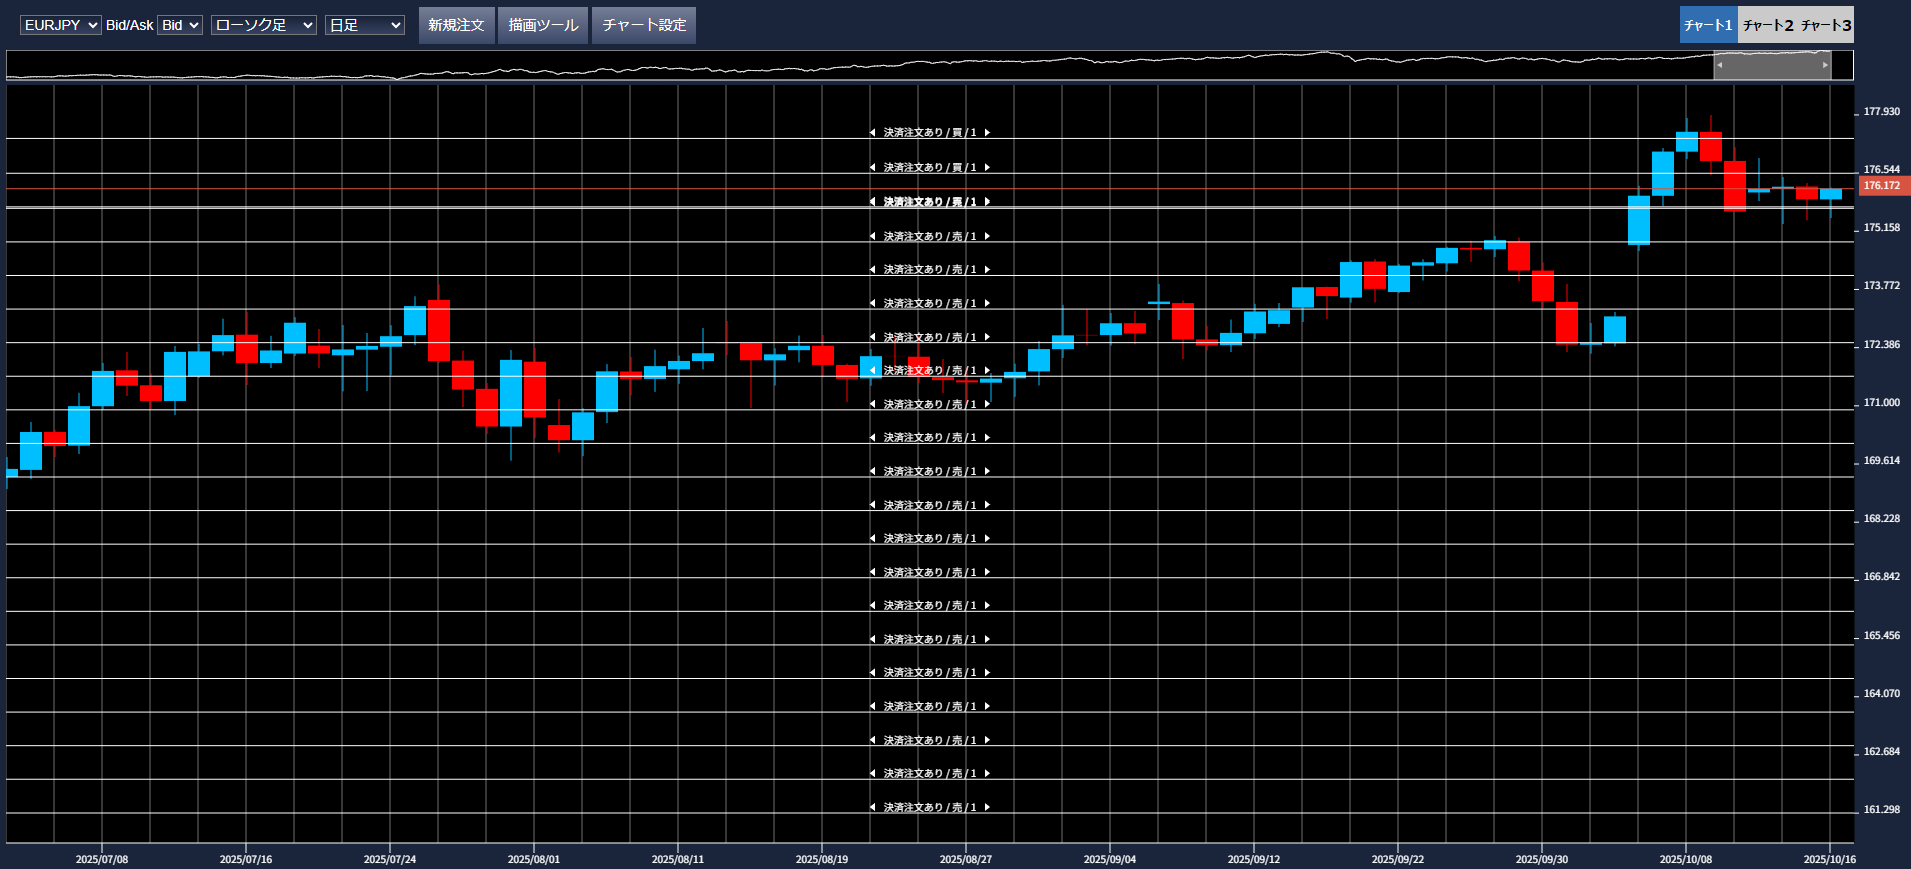1911x869 pixels.
Task: Click the red 176.172 current price tag
Action: tap(1882, 186)
